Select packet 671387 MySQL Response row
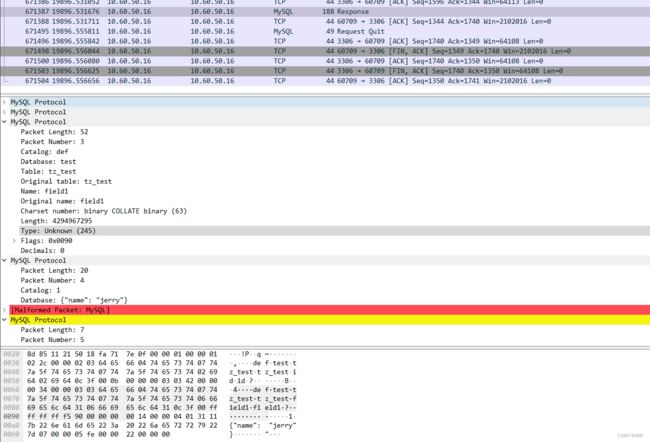 (x=325, y=12)
